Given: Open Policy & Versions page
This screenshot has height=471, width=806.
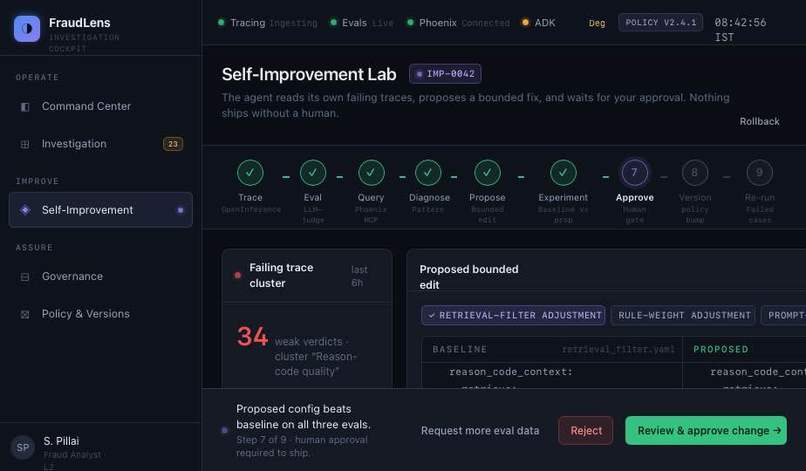Looking at the screenshot, I should point(101,314).
